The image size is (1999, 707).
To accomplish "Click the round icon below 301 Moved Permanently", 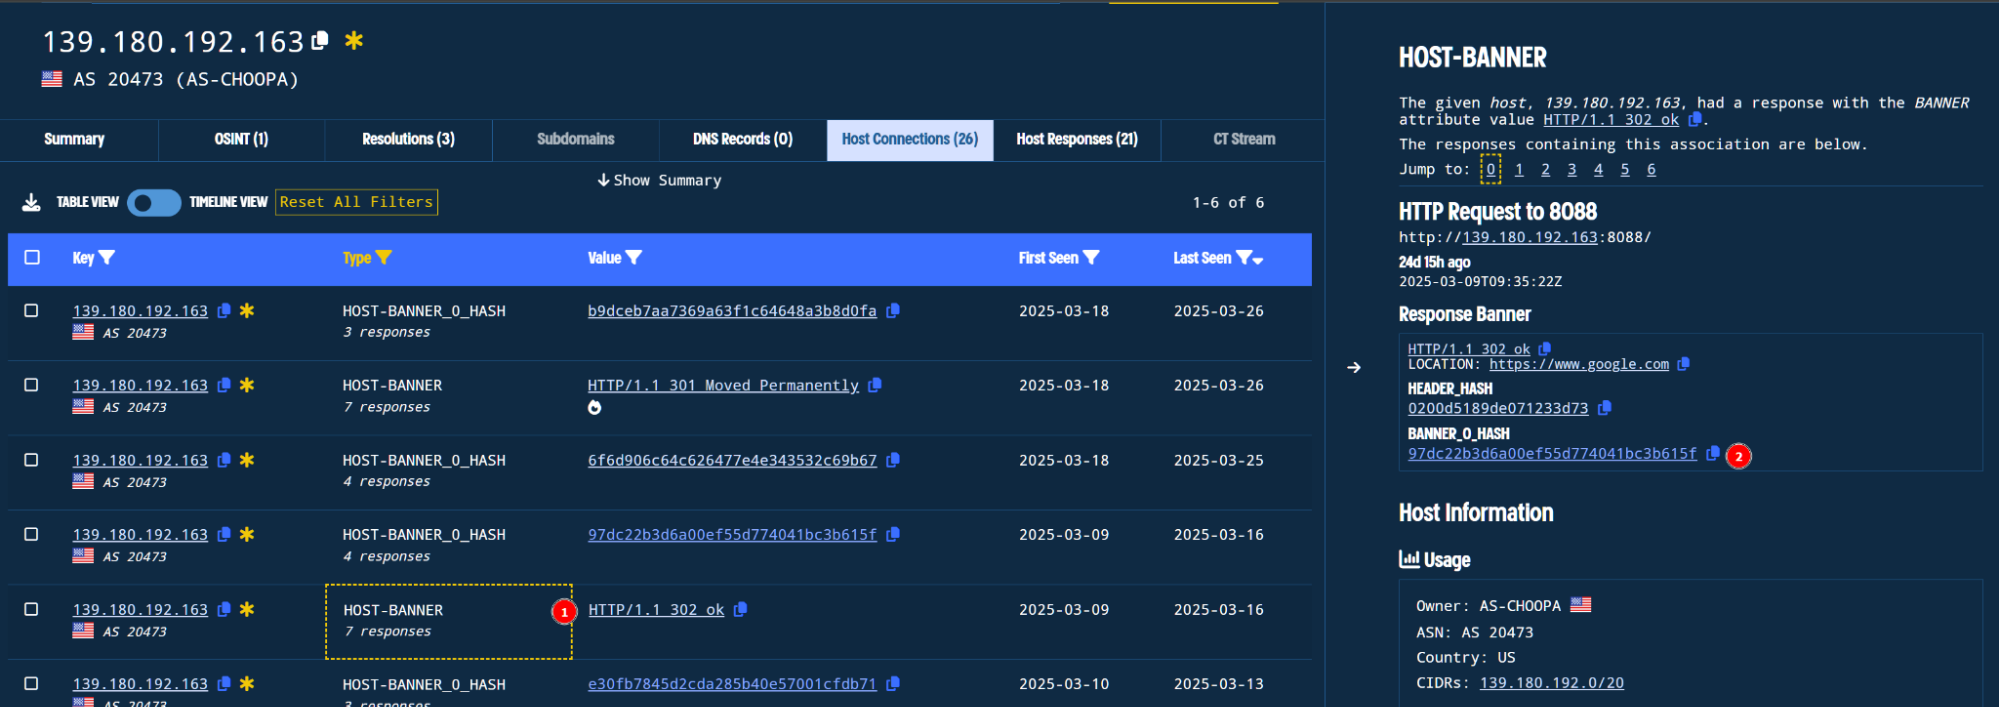I will [x=595, y=407].
